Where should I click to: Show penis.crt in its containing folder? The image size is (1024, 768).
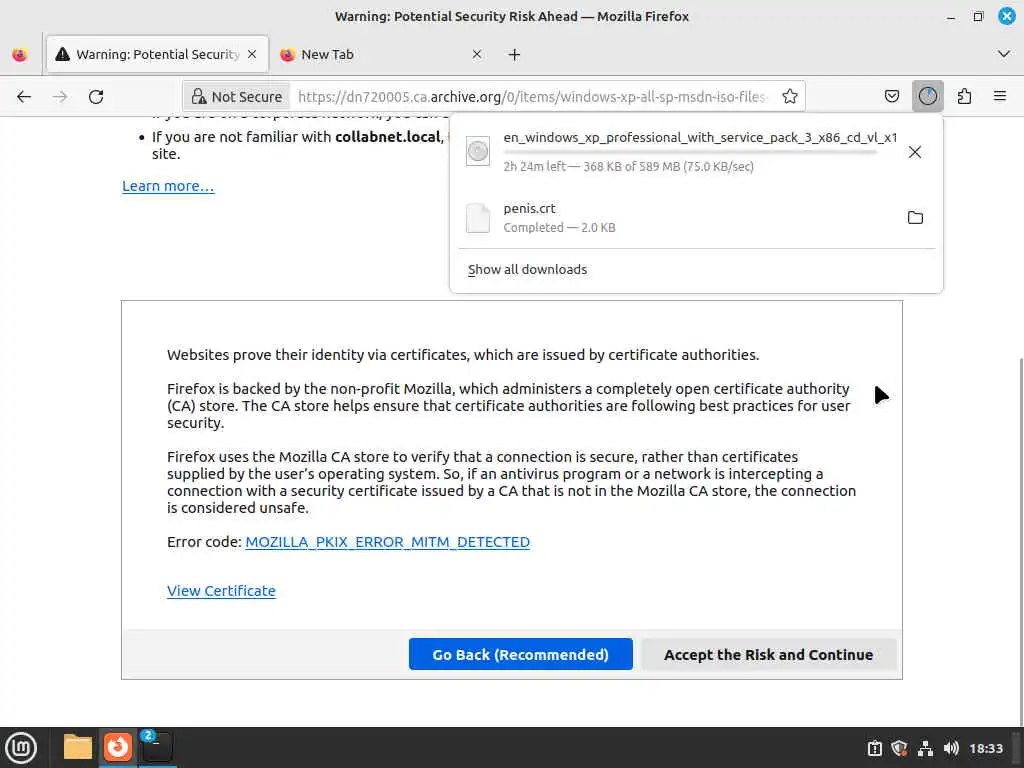tap(915, 217)
